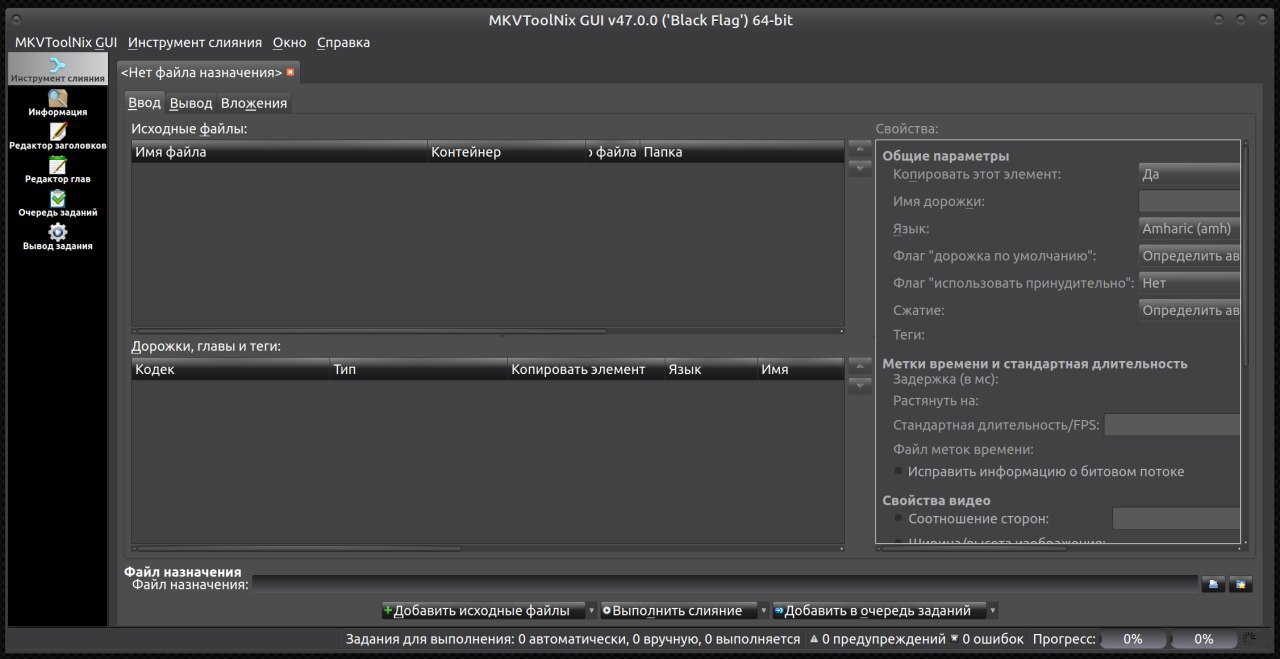This screenshot has height=659, width=1280.
Task: Switch to the Ввод tab
Action: [145, 102]
